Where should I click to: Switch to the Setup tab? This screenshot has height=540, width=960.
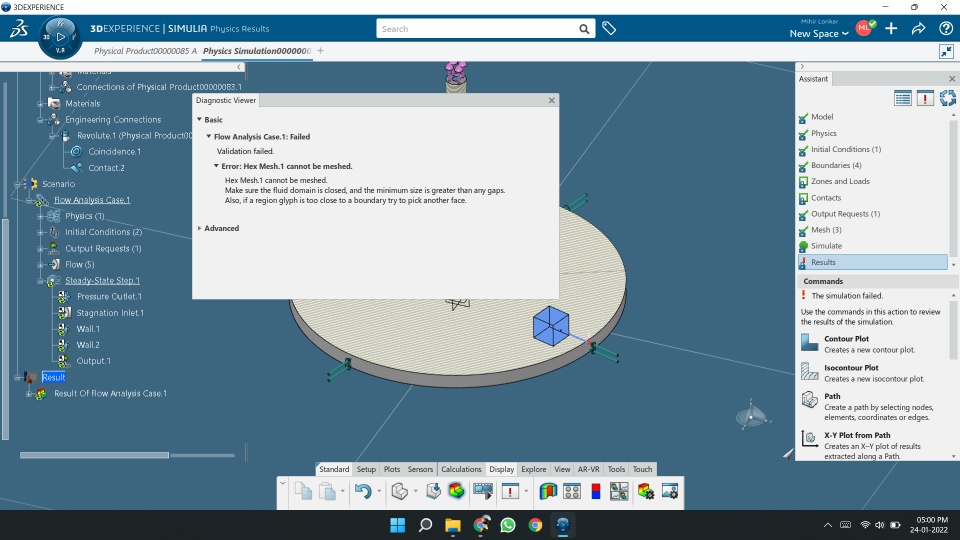(x=366, y=470)
